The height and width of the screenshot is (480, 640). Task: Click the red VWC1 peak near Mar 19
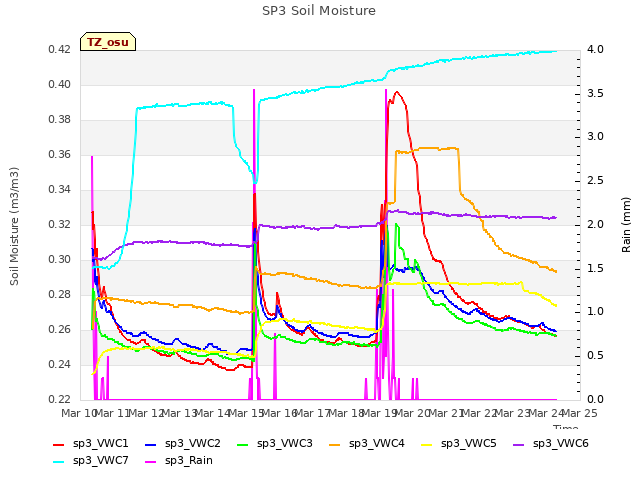click(x=396, y=93)
